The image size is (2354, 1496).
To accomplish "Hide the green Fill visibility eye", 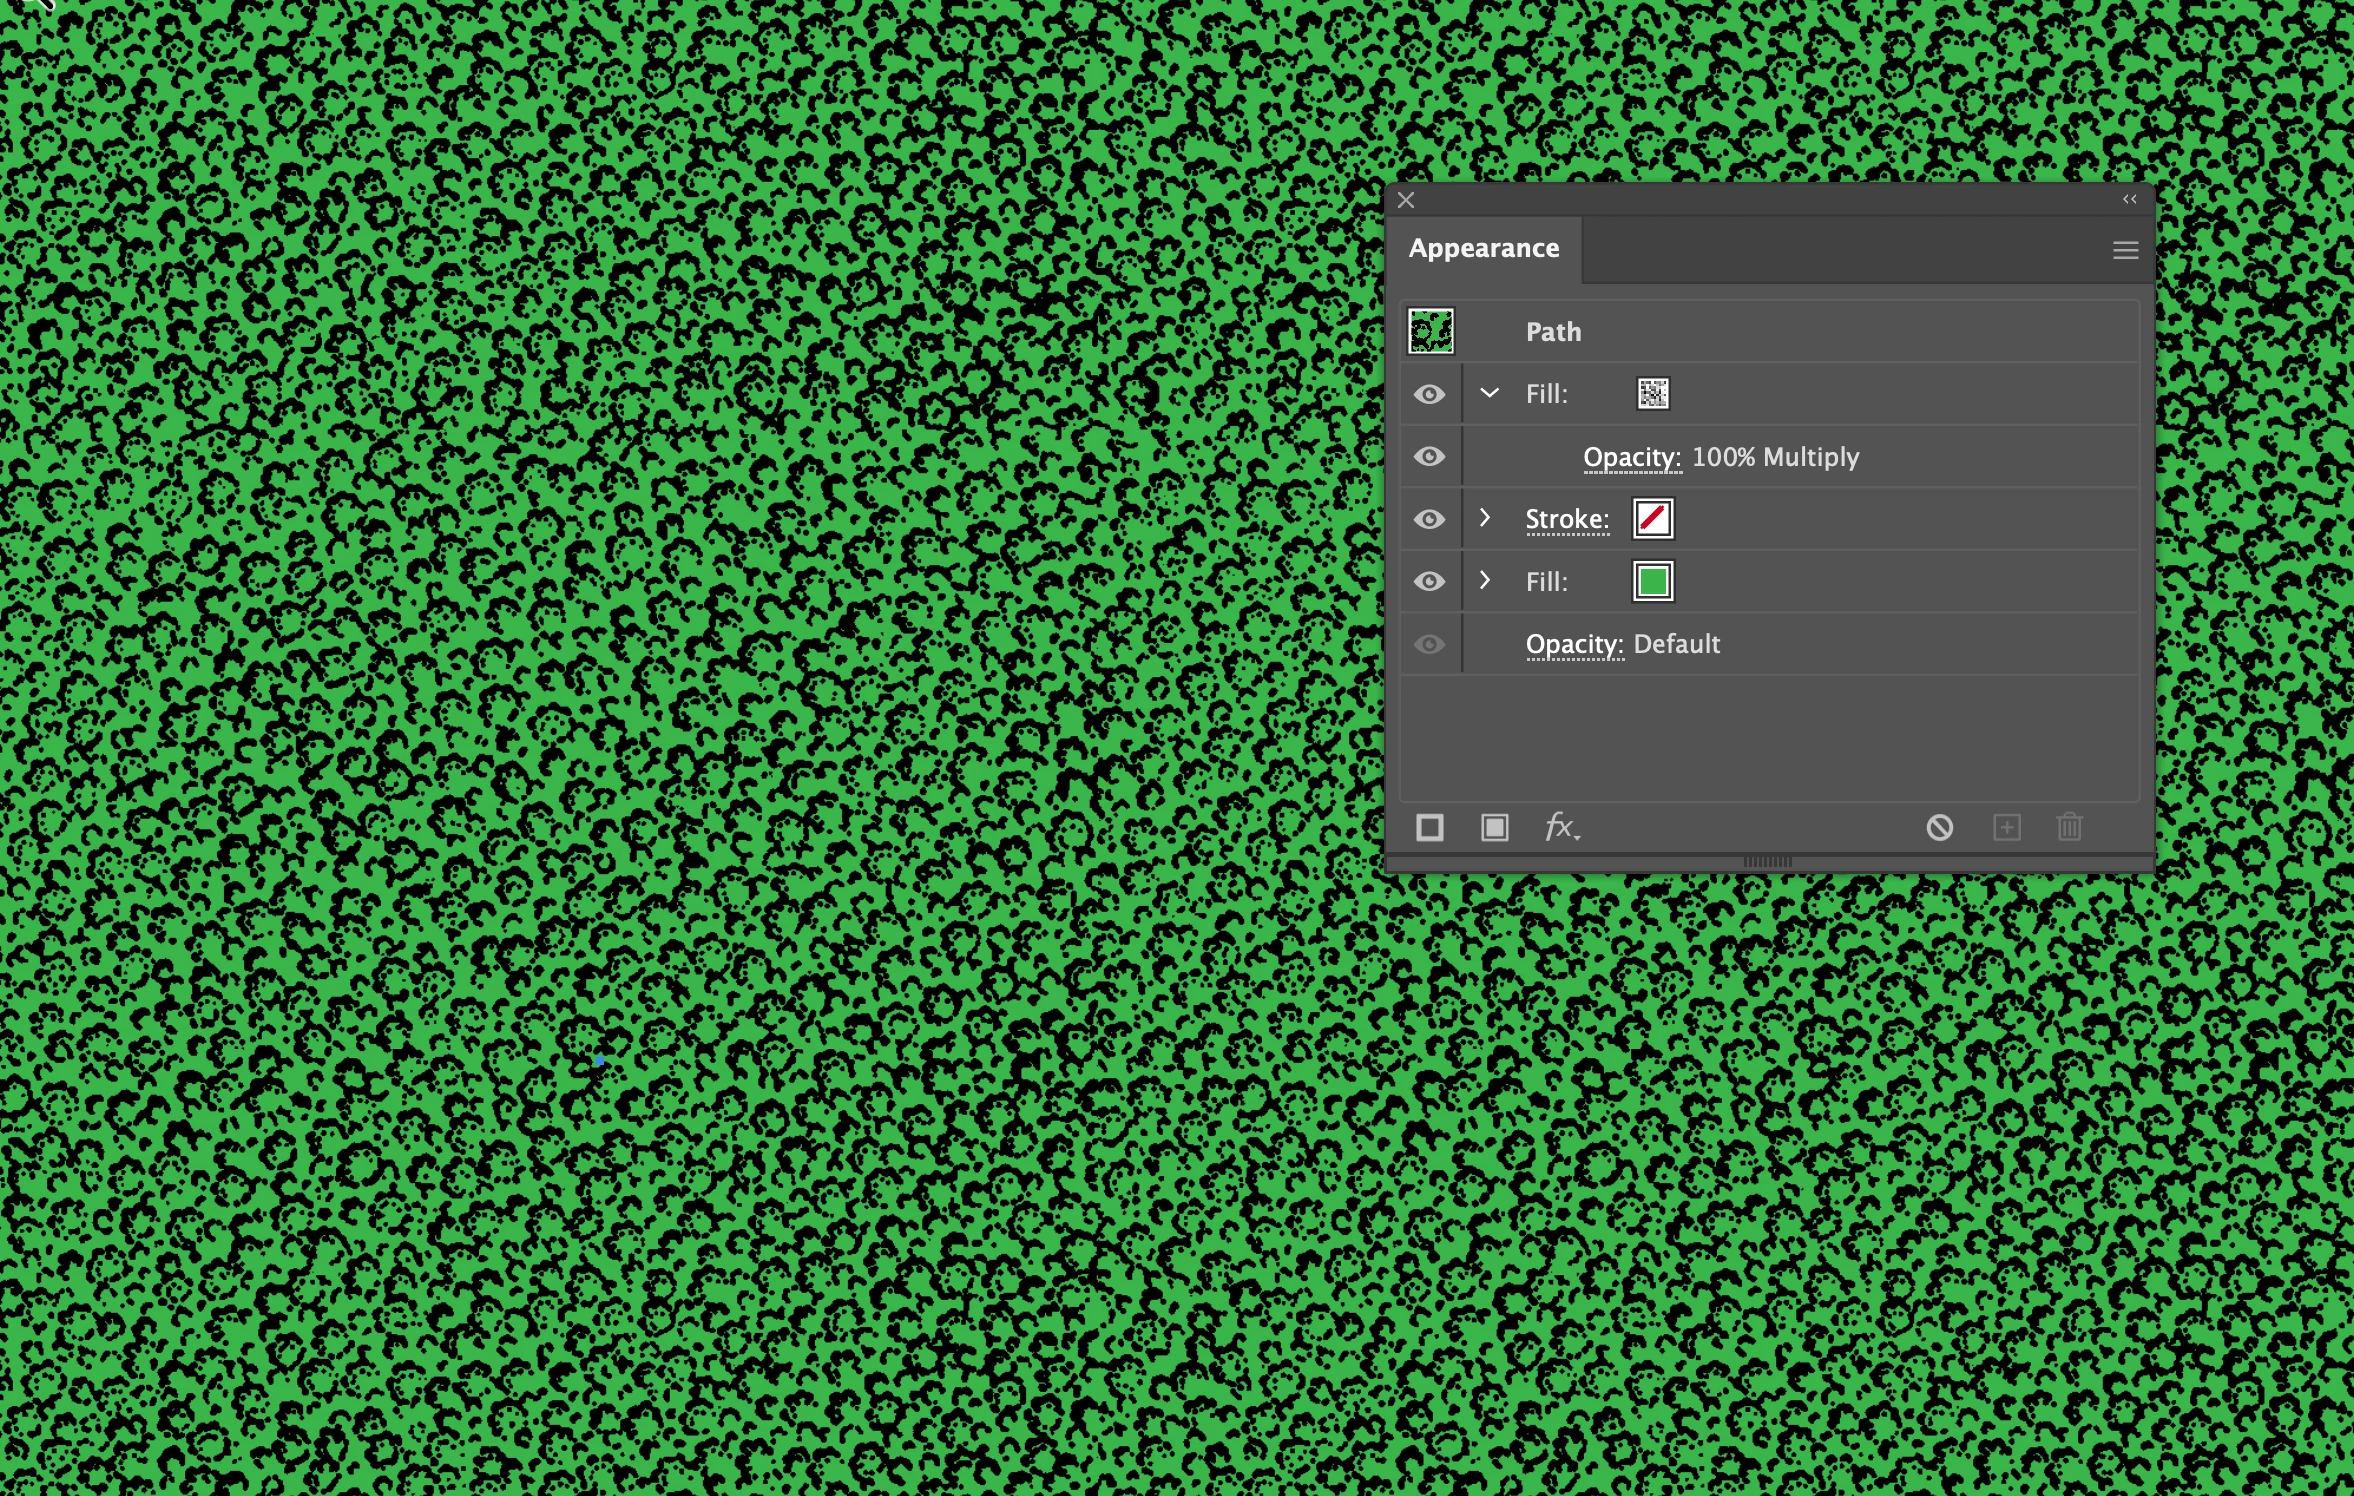I will [1429, 582].
